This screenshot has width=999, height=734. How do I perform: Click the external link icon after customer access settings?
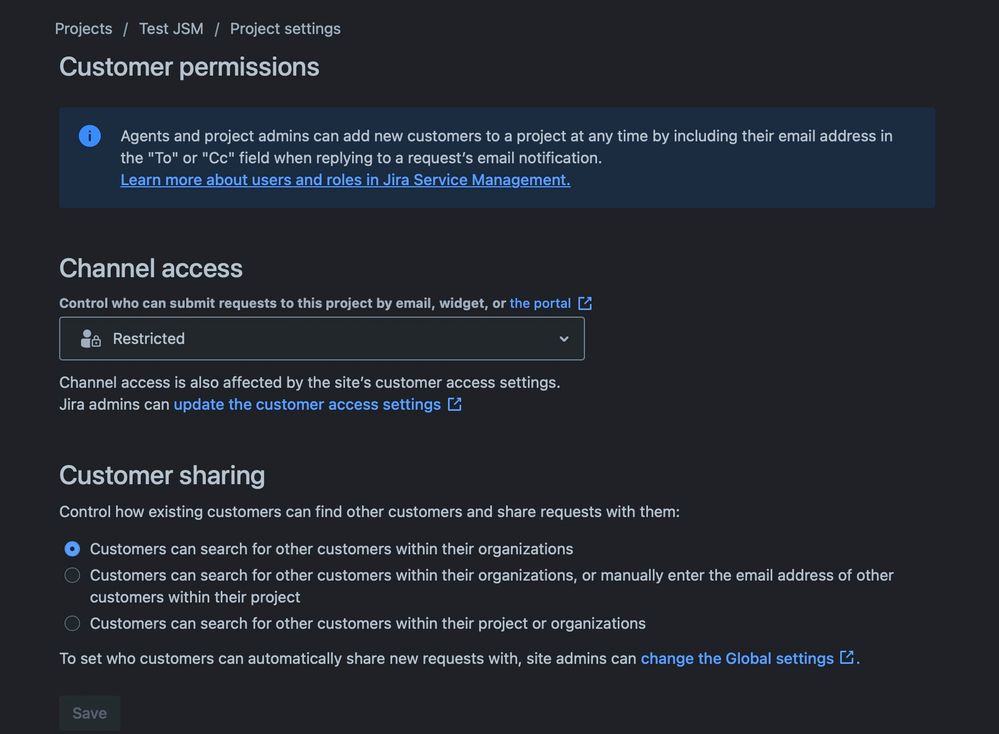click(454, 404)
